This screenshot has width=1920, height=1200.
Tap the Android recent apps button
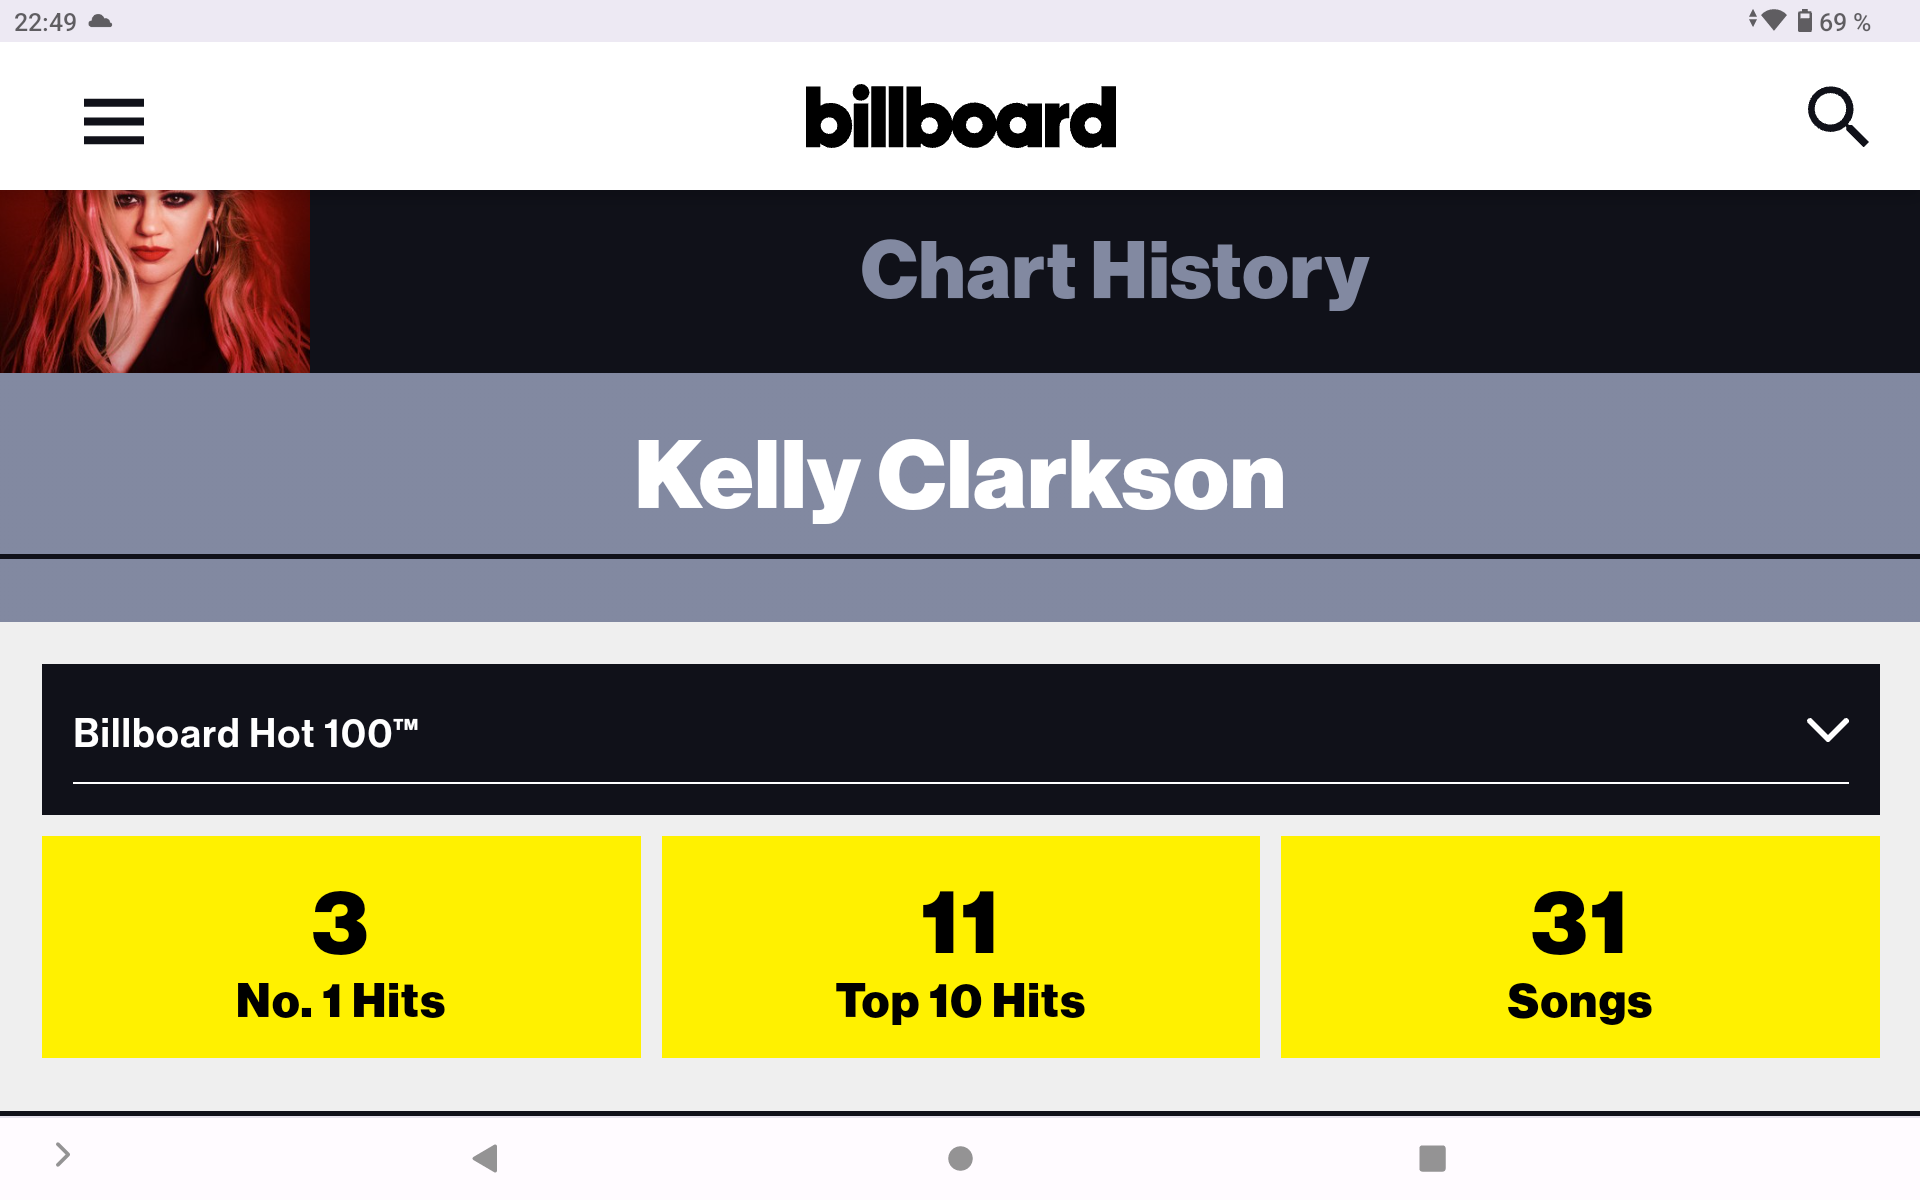[x=1432, y=1158]
